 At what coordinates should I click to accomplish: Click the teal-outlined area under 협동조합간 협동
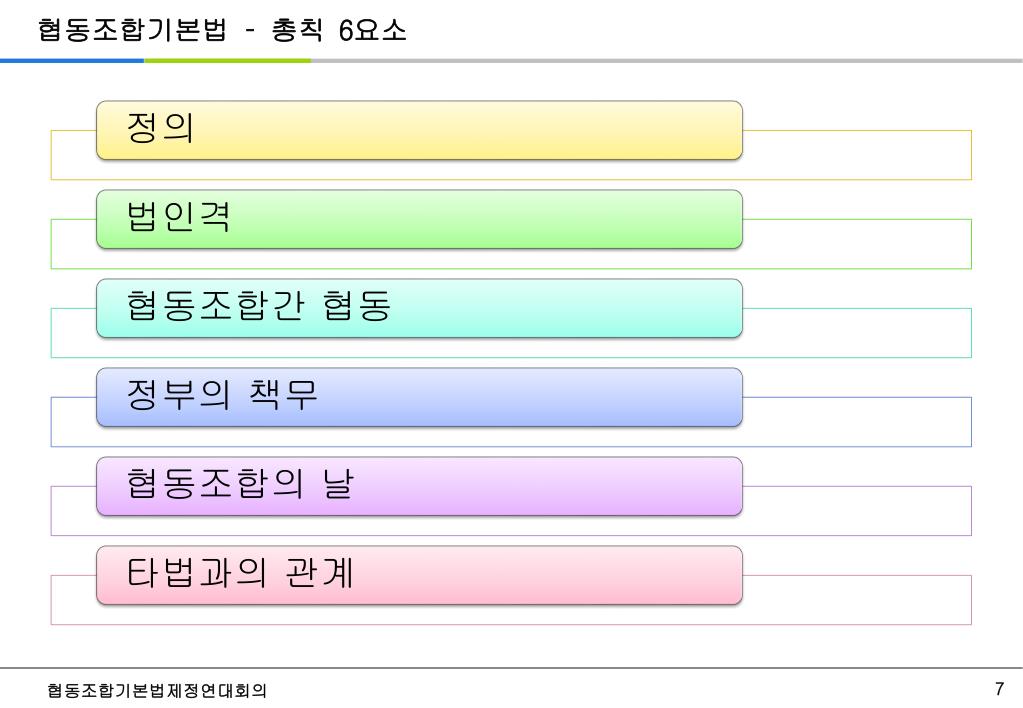coord(511,348)
